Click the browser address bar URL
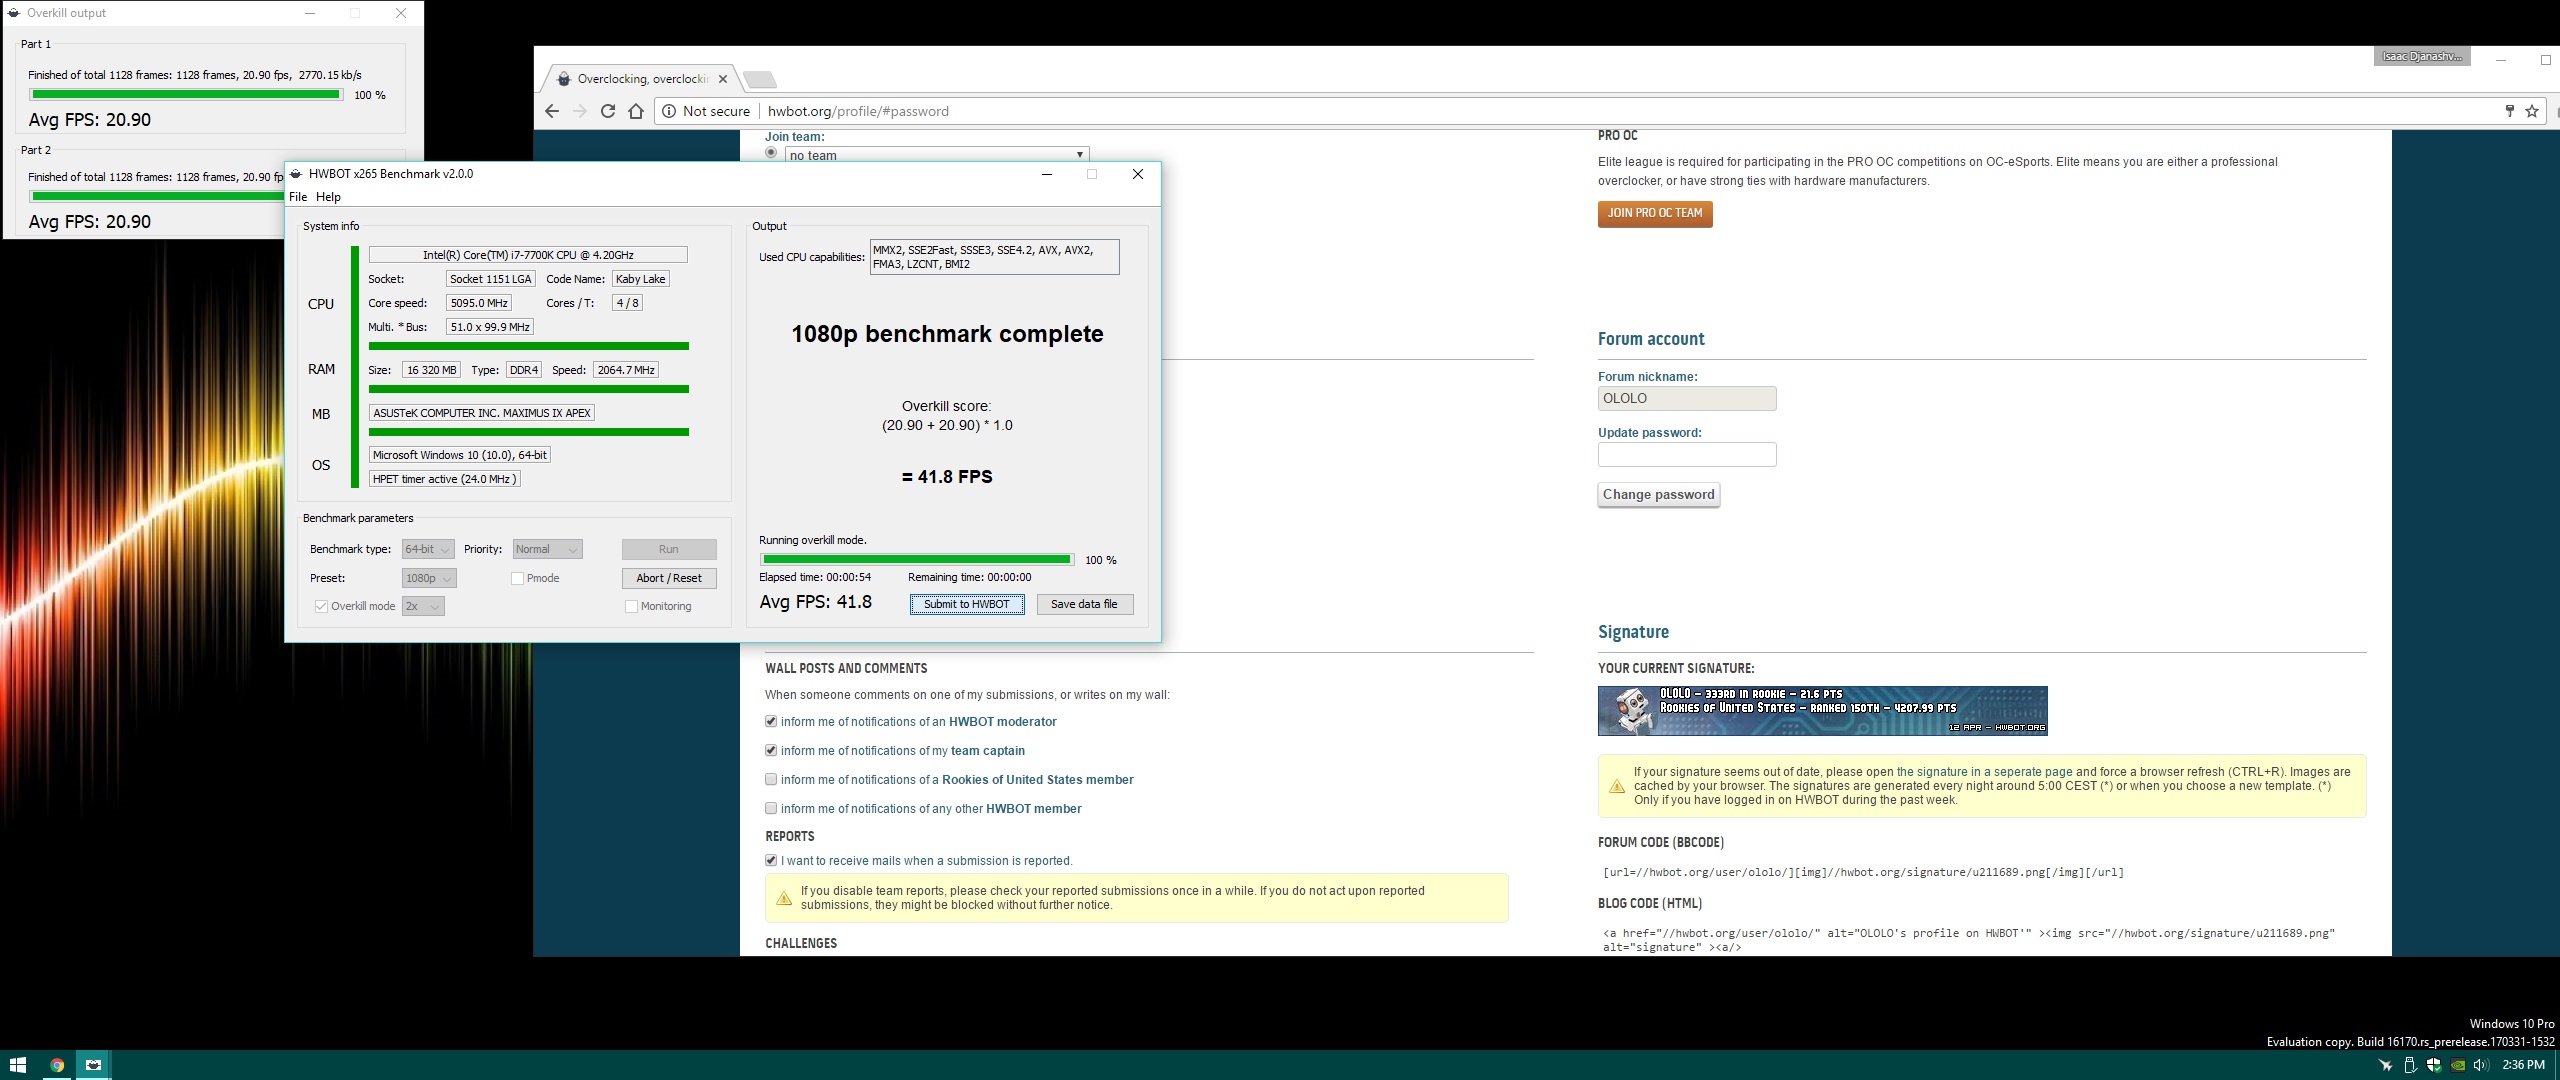The image size is (2560, 1080). 858,111
